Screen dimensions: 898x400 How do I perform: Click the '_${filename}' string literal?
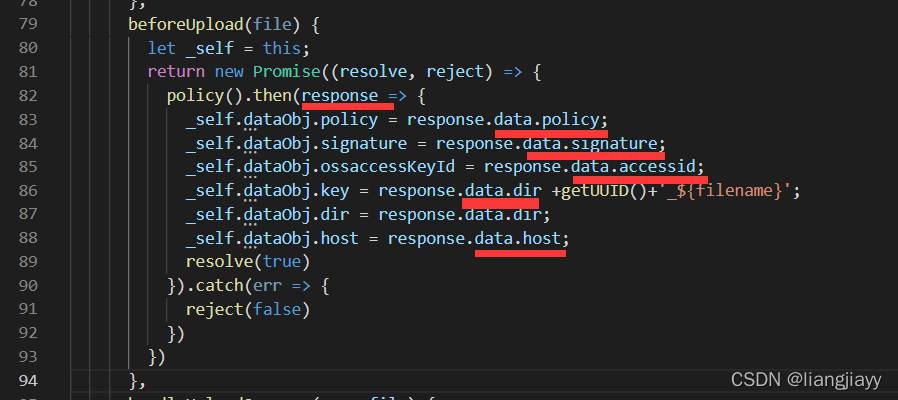[x=724, y=191]
